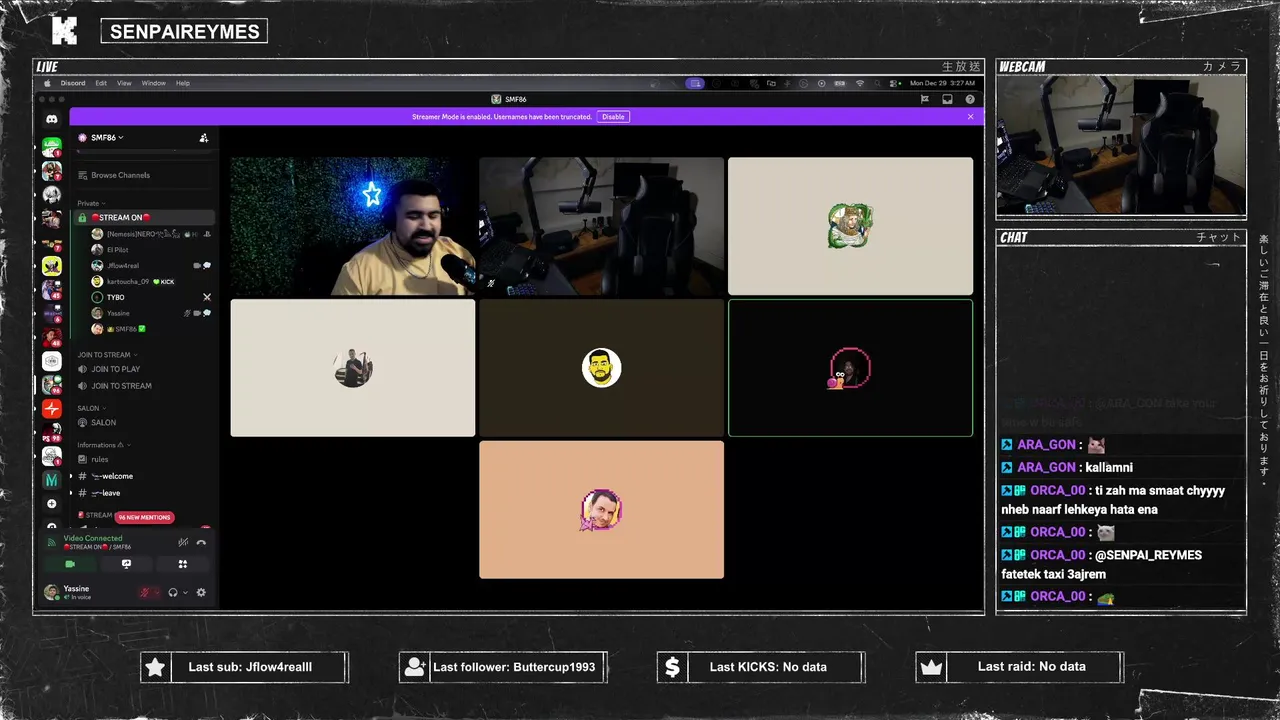This screenshot has height=720, width=1280.
Task: Click SMF86 user in voice list
Action: click(151, 329)
